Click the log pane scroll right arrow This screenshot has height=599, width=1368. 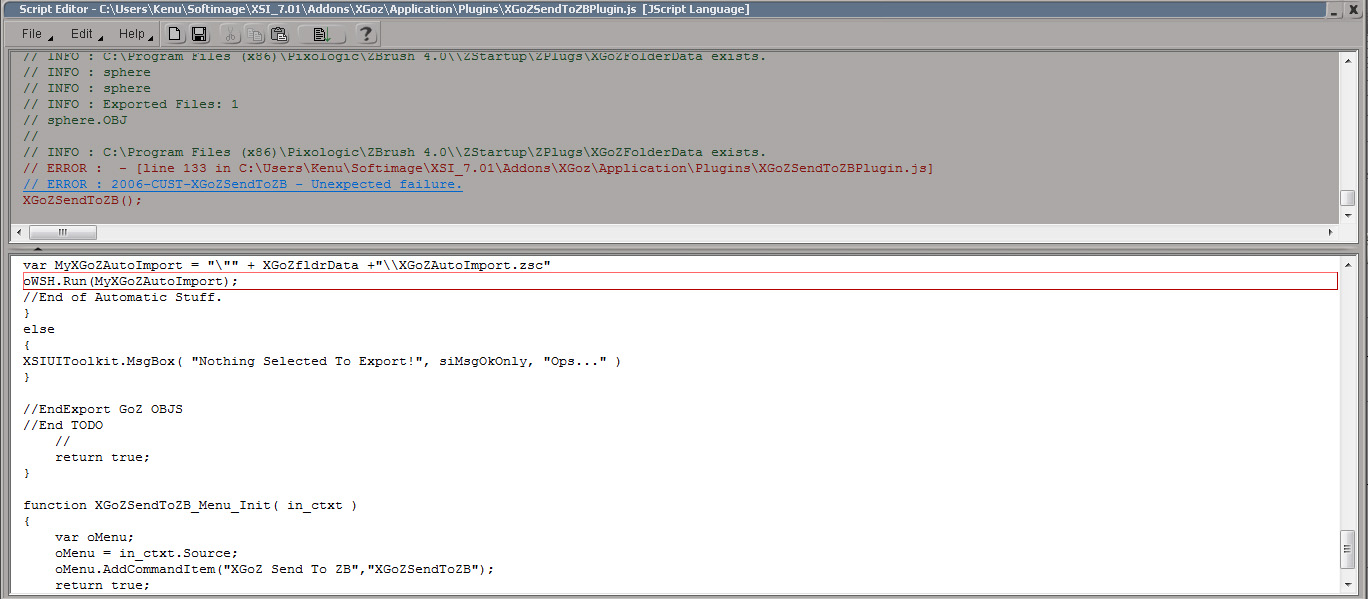click(1331, 232)
